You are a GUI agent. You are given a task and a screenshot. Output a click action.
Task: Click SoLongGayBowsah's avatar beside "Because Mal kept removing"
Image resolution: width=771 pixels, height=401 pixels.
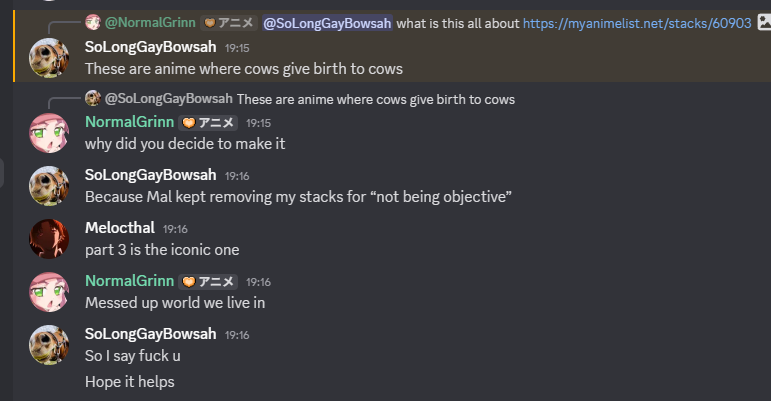[x=49, y=185]
